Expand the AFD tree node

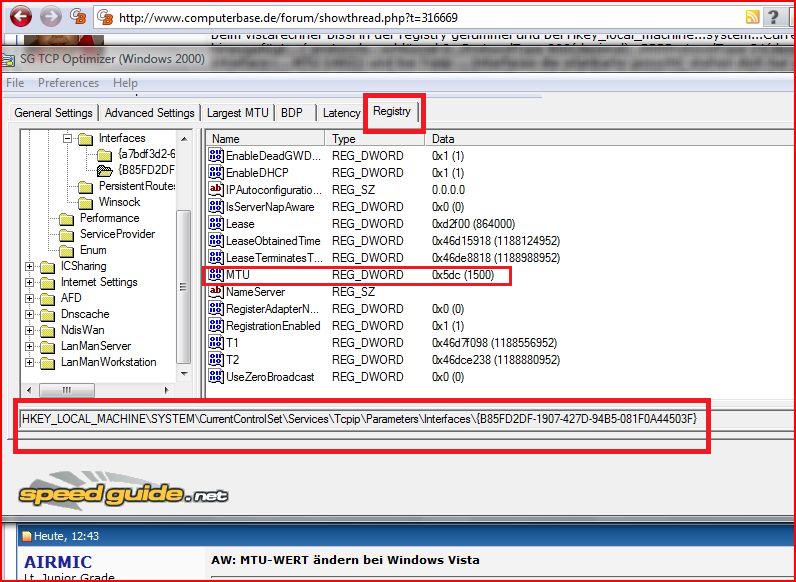click(29, 298)
